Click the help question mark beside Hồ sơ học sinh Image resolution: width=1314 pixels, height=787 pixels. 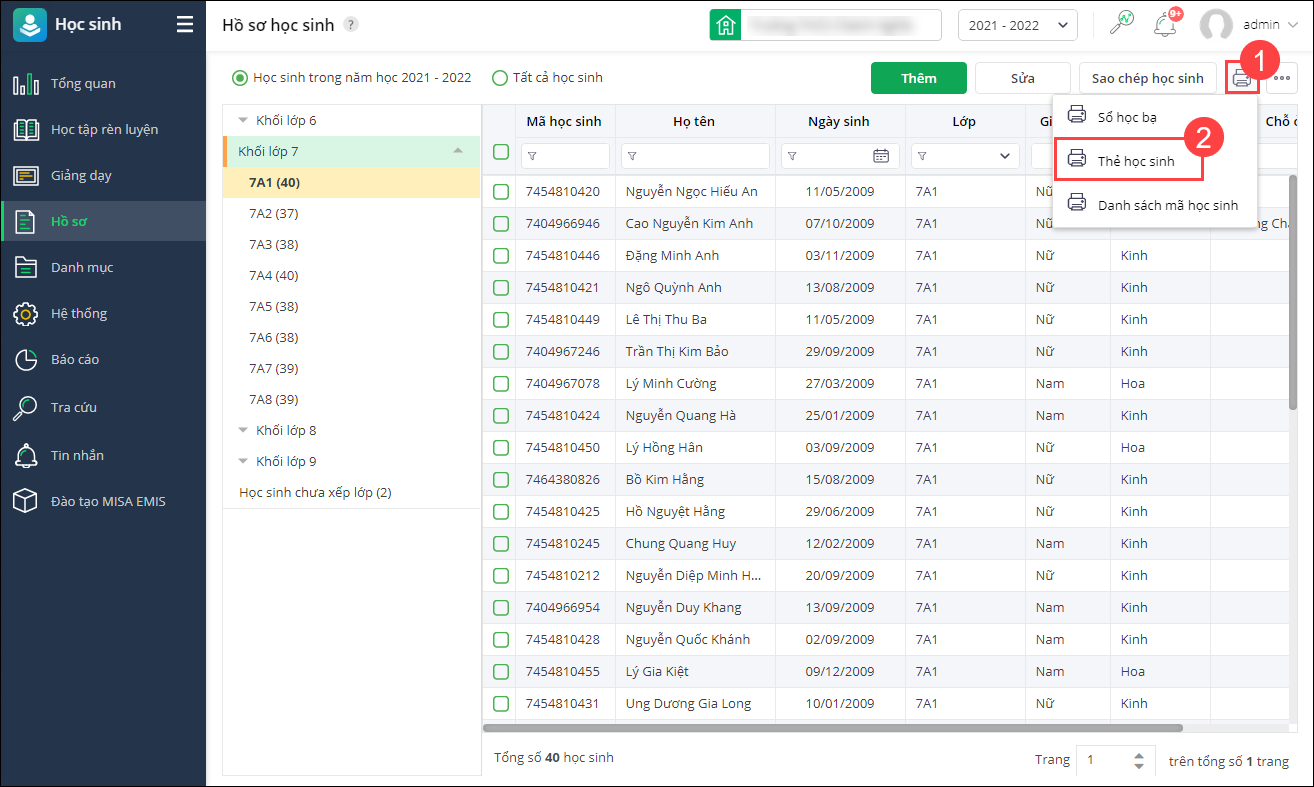point(351,25)
